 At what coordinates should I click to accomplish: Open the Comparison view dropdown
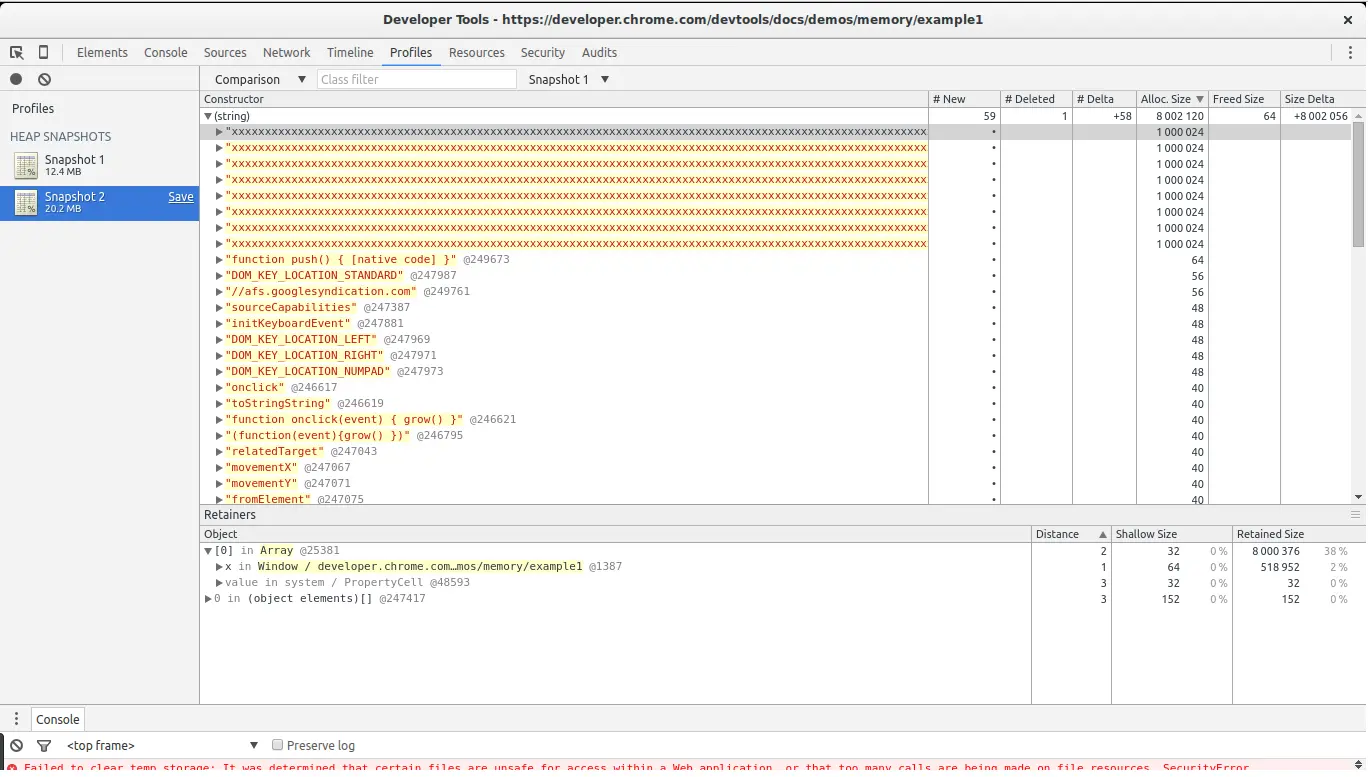pyautogui.click(x=260, y=80)
